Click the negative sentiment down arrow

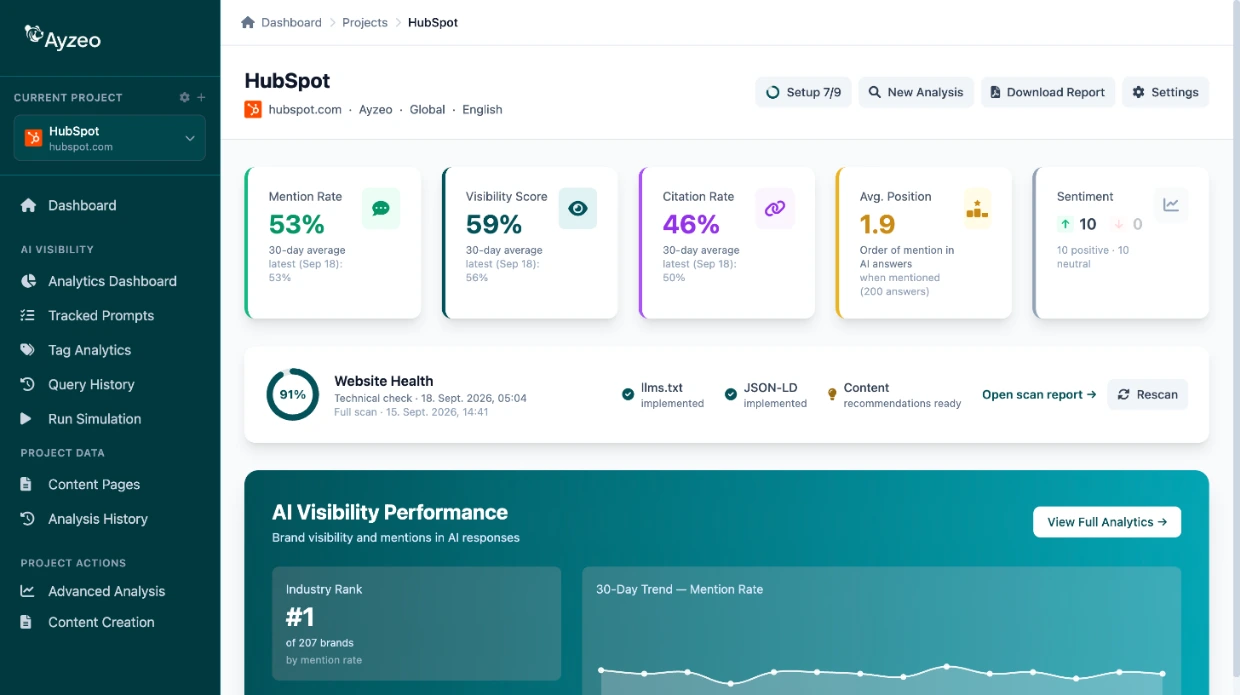point(1119,224)
